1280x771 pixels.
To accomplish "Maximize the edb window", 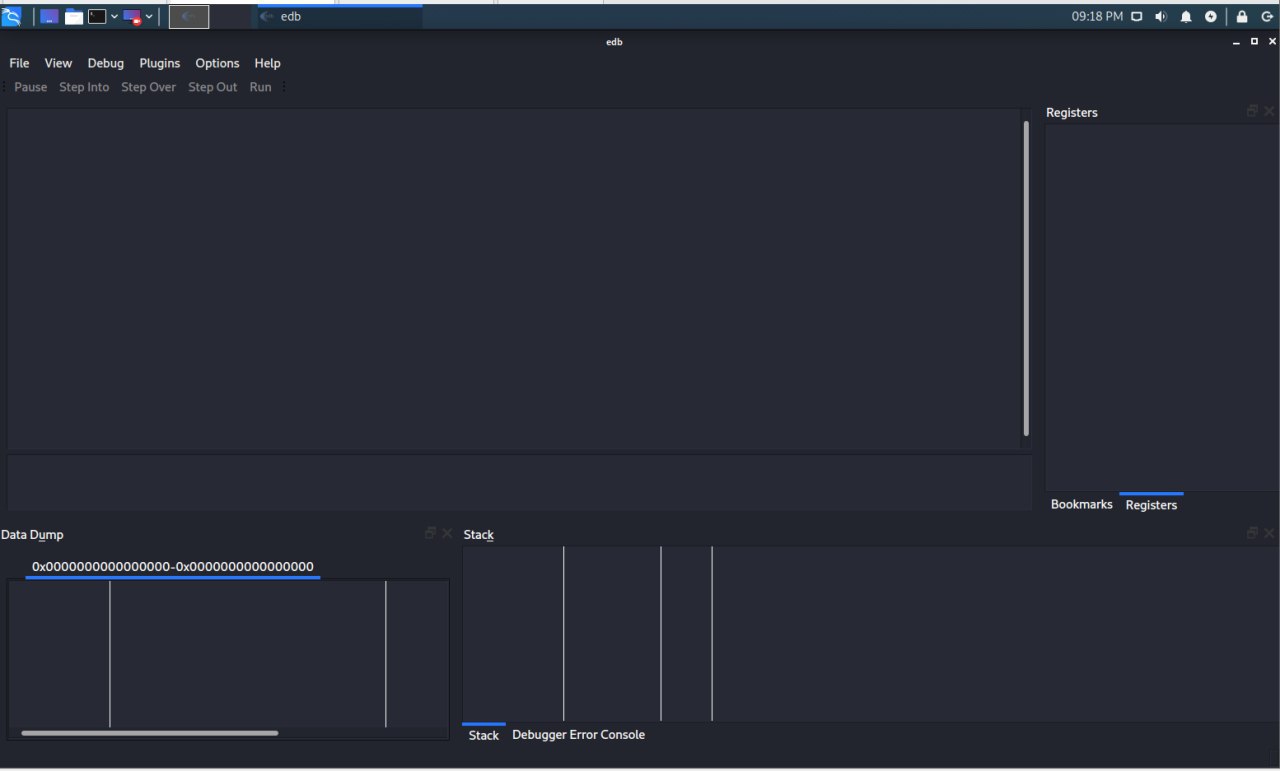I will [1254, 42].
